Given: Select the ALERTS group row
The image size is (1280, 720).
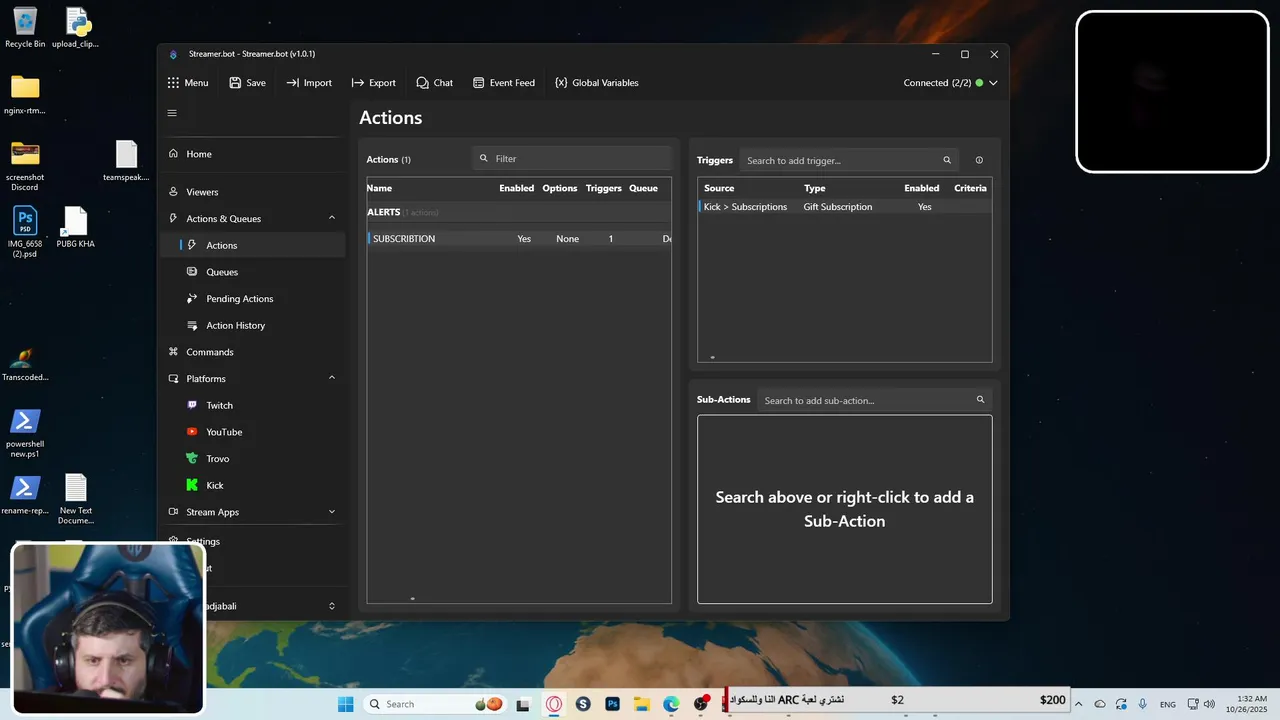Looking at the screenshot, I should [519, 212].
